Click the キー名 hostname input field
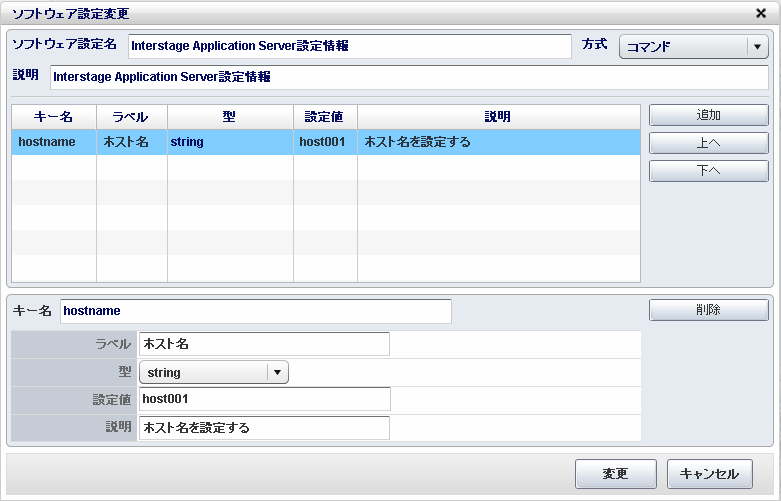Image resolution: width=781 pixels, height=501 pixels. 256,311
